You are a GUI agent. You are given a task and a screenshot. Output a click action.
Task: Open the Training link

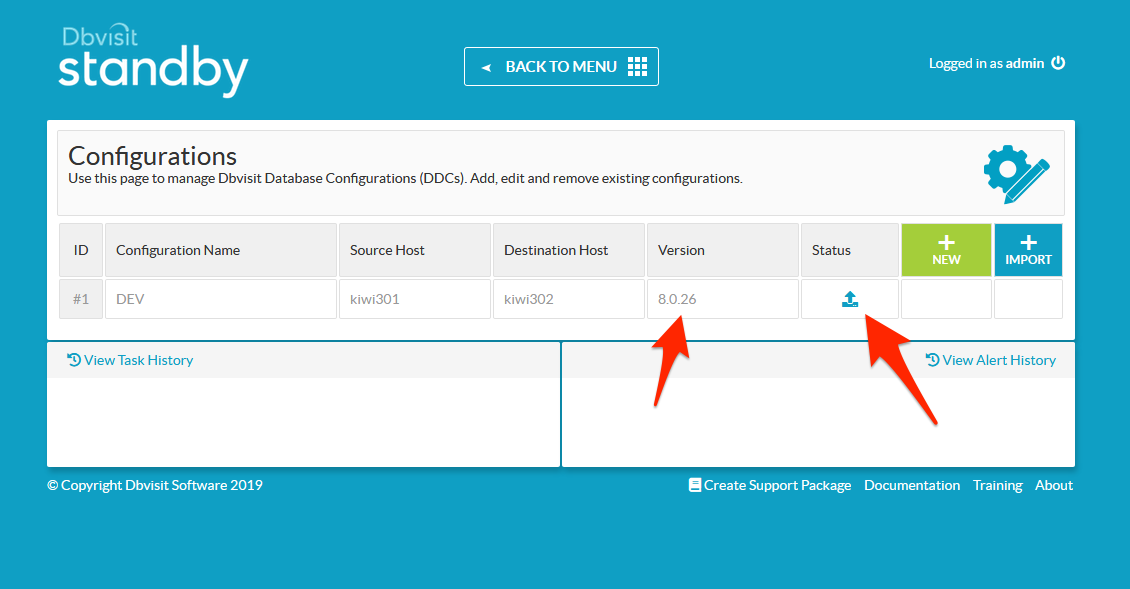coord(997,485)
